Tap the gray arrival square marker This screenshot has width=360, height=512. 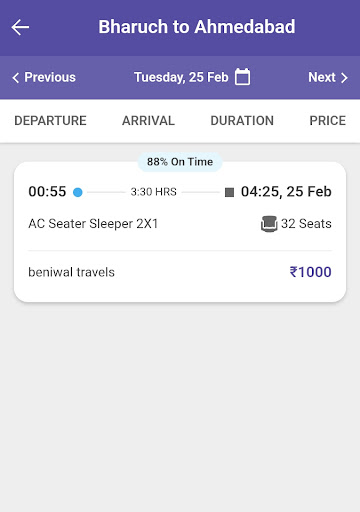click(x=229, y=192)
